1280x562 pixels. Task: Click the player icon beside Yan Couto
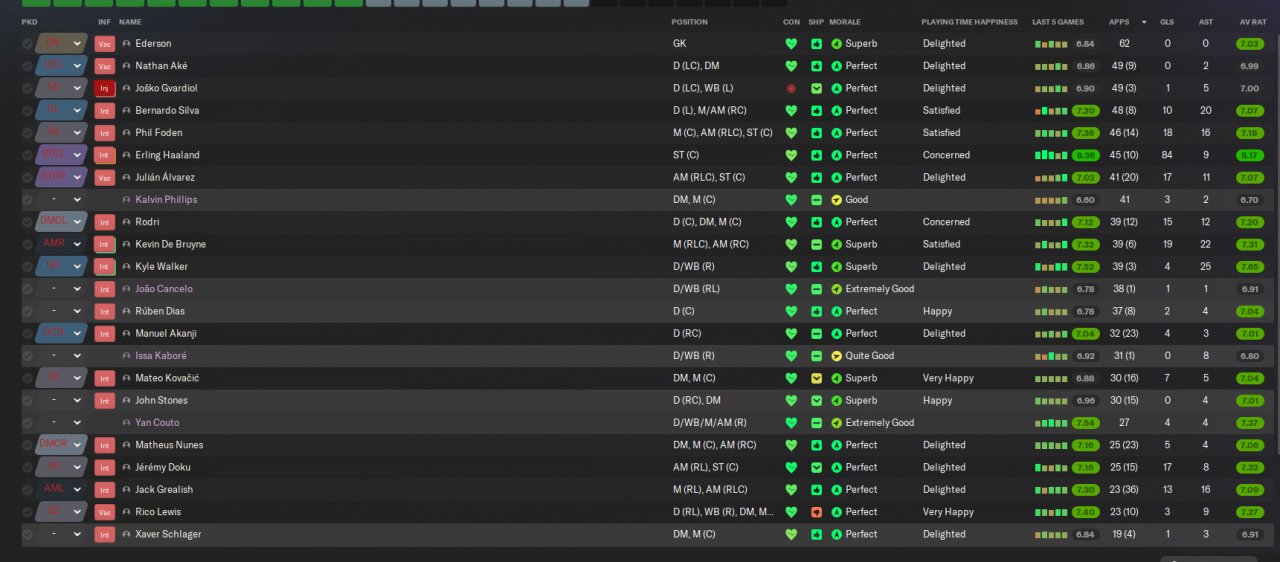point(126,423)
